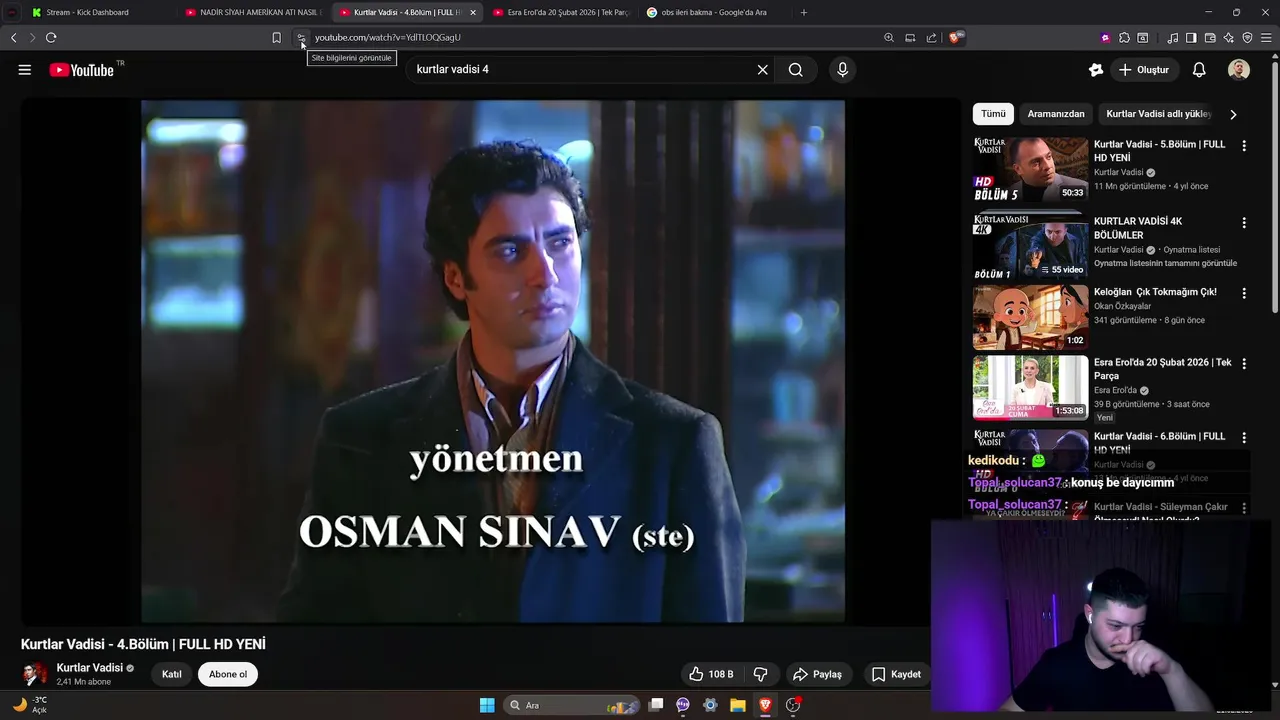Viewport: 1280px width, 720px height.
Task: Open browser zoom magnifier icon
Action: pos(889,38)
